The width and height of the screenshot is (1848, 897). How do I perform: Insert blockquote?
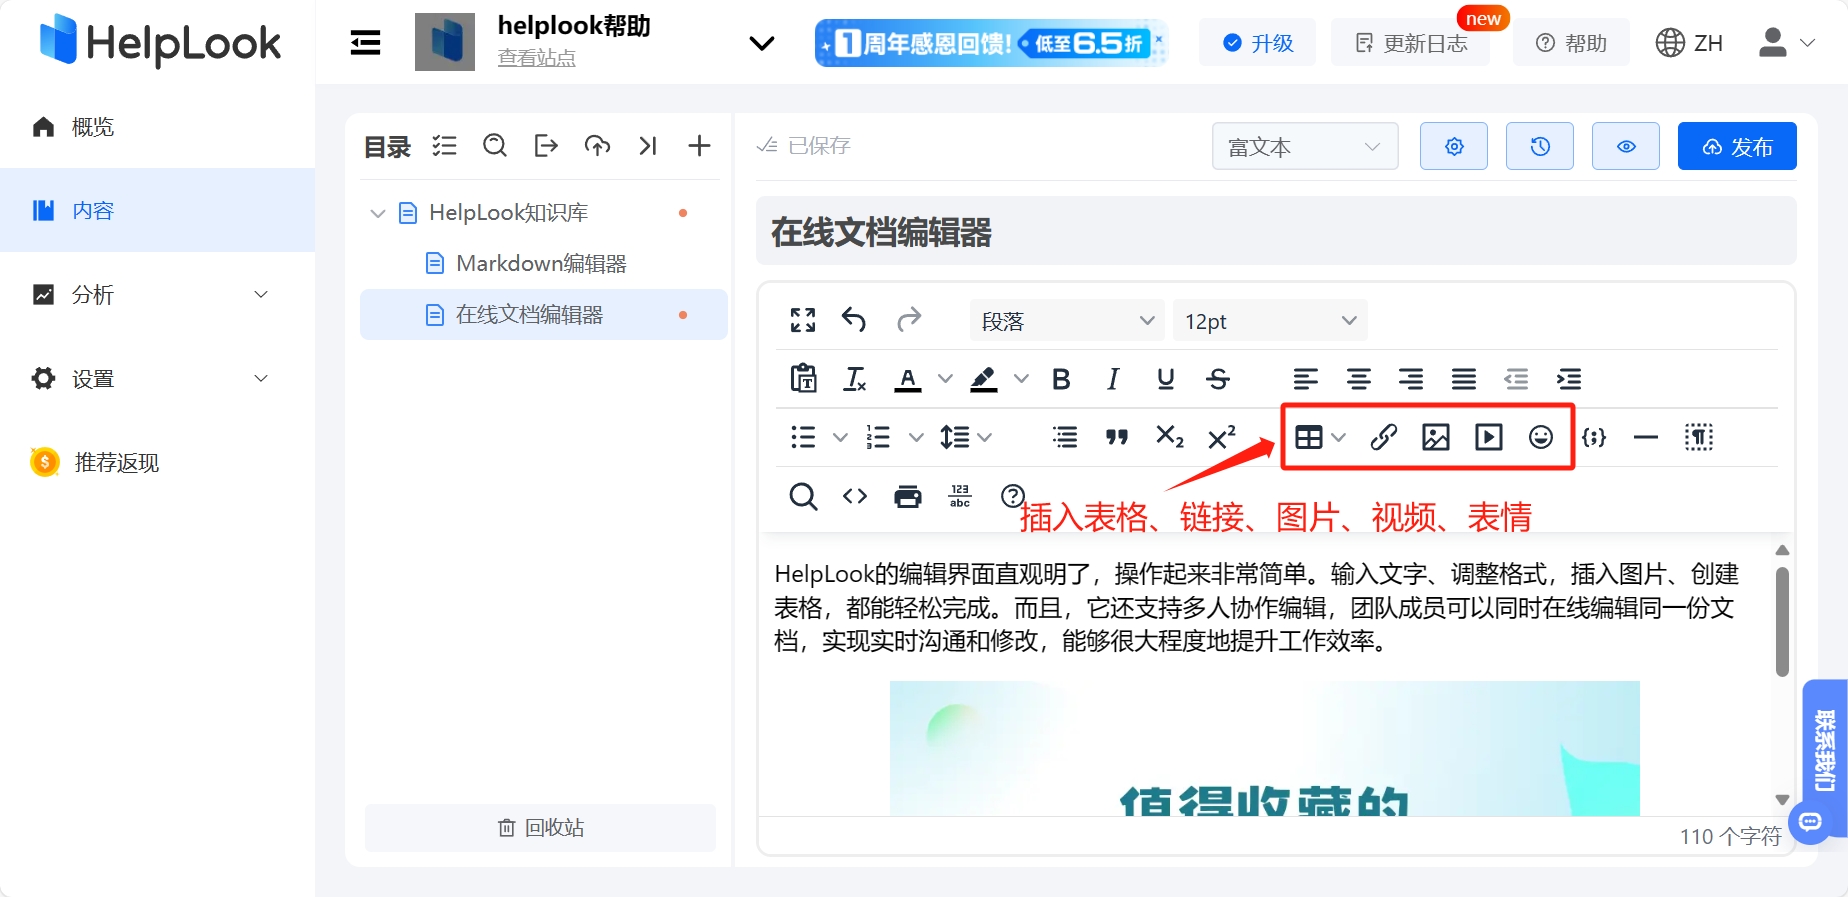pos(1117,437)
